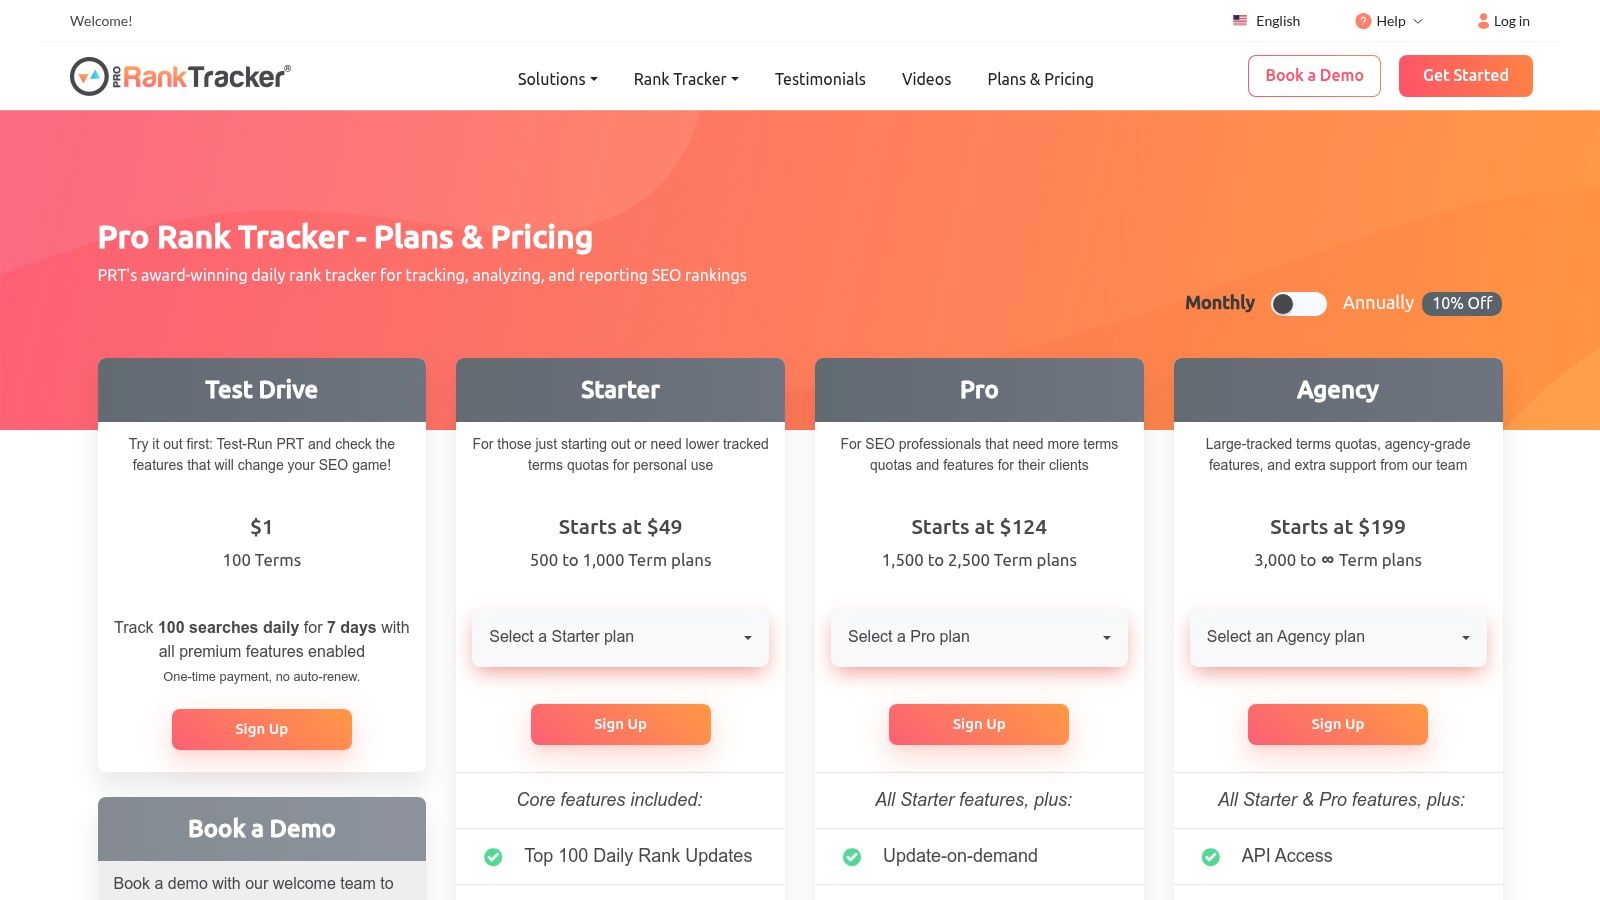Open the Rank Tracker menu
This screenshot has height=900, width=1600.
pos(685,79)
